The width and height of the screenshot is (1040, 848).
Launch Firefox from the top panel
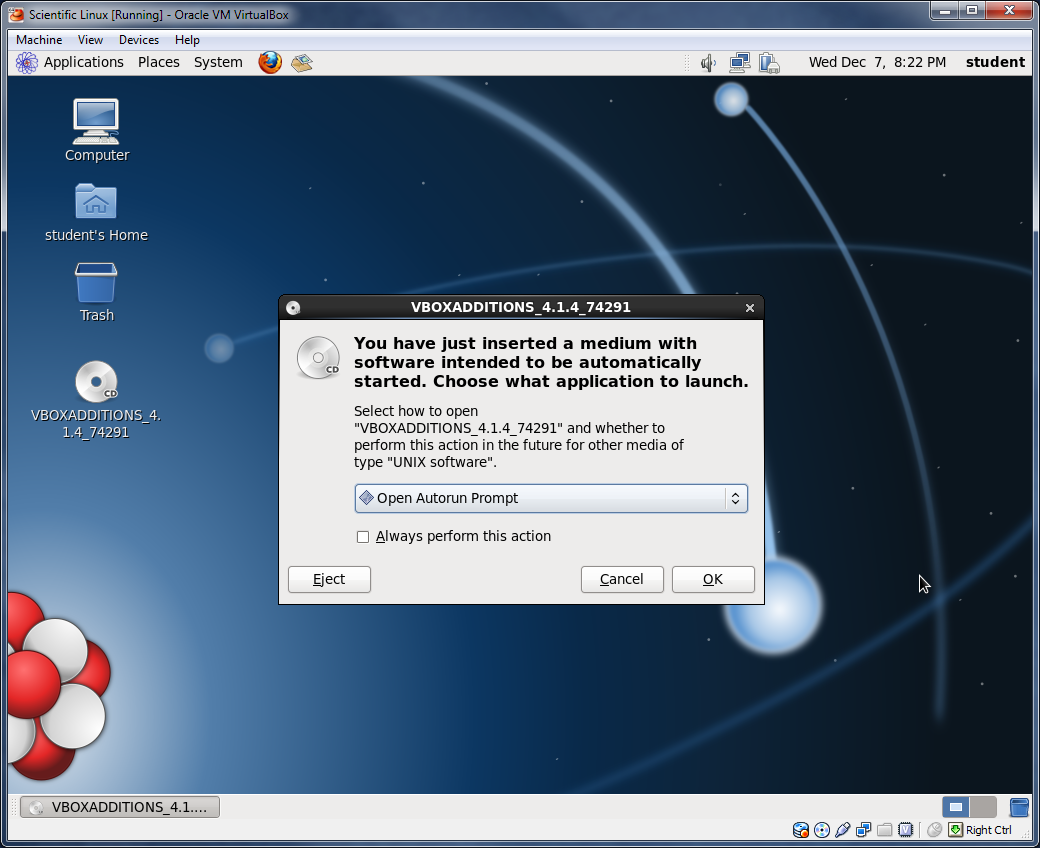pyautogui.click(x=270, y=62)
